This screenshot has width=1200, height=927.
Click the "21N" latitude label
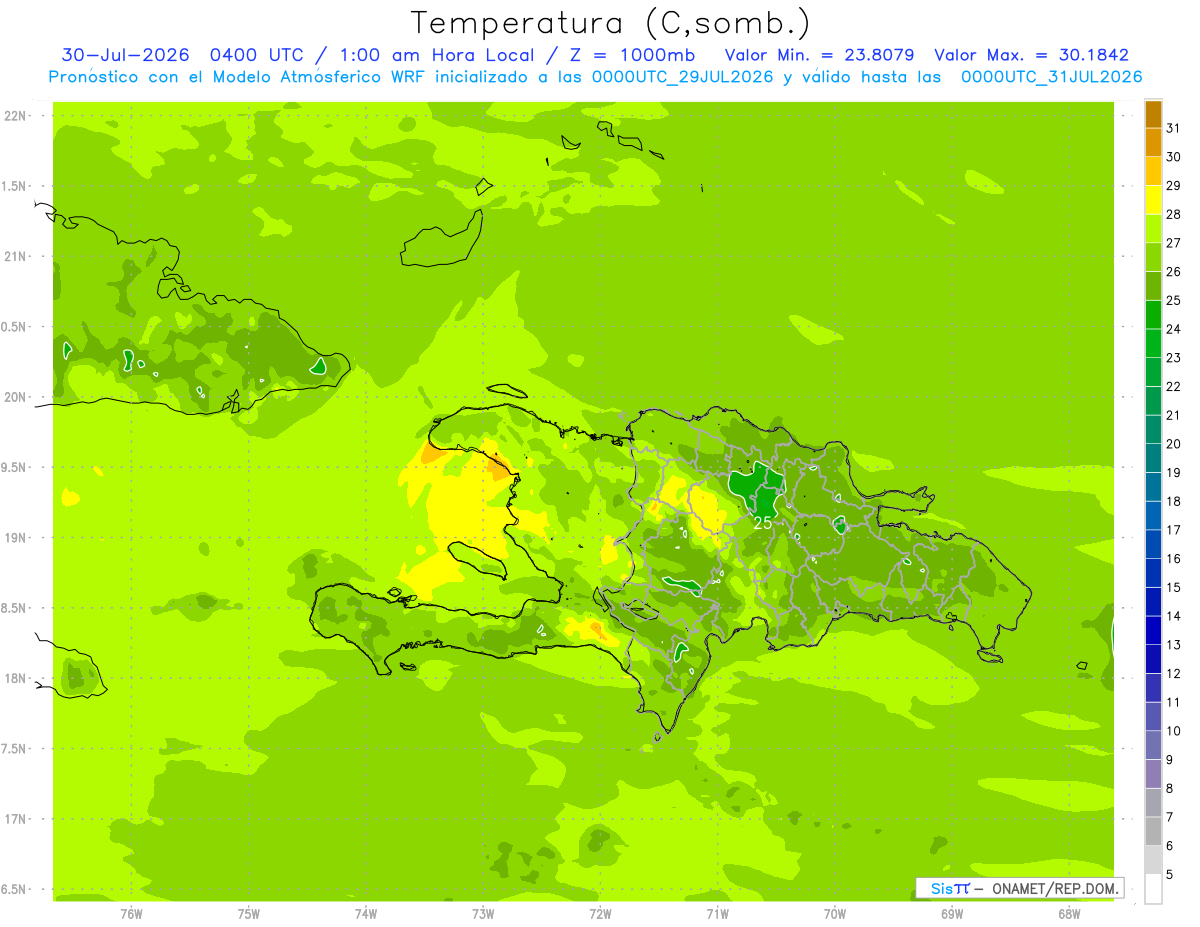17,257
